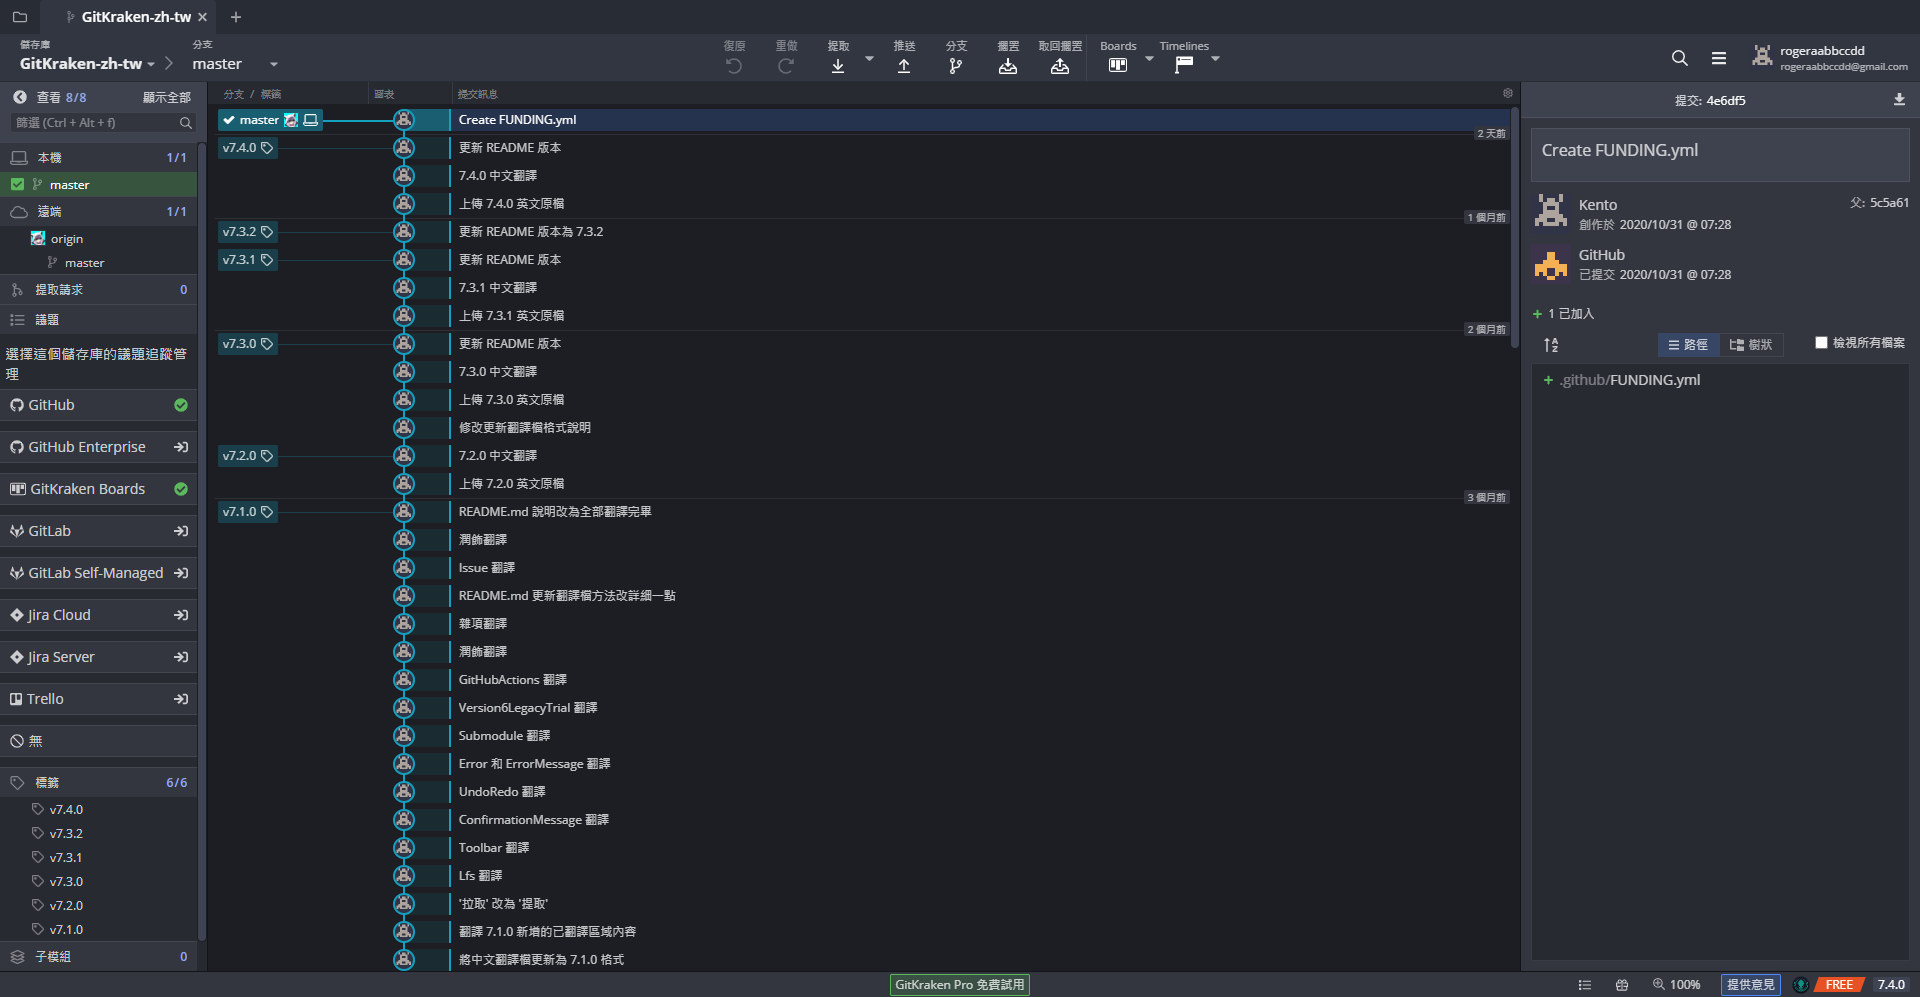Viewport: 1920px width, 997px height.
Task: Click the parent commit link 5c5a61
Action: (1889, 203)
